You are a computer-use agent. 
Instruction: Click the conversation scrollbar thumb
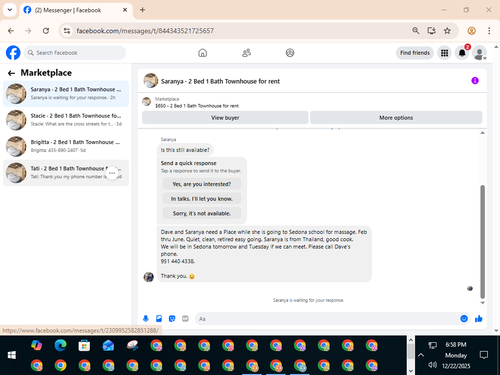(482, 242)
